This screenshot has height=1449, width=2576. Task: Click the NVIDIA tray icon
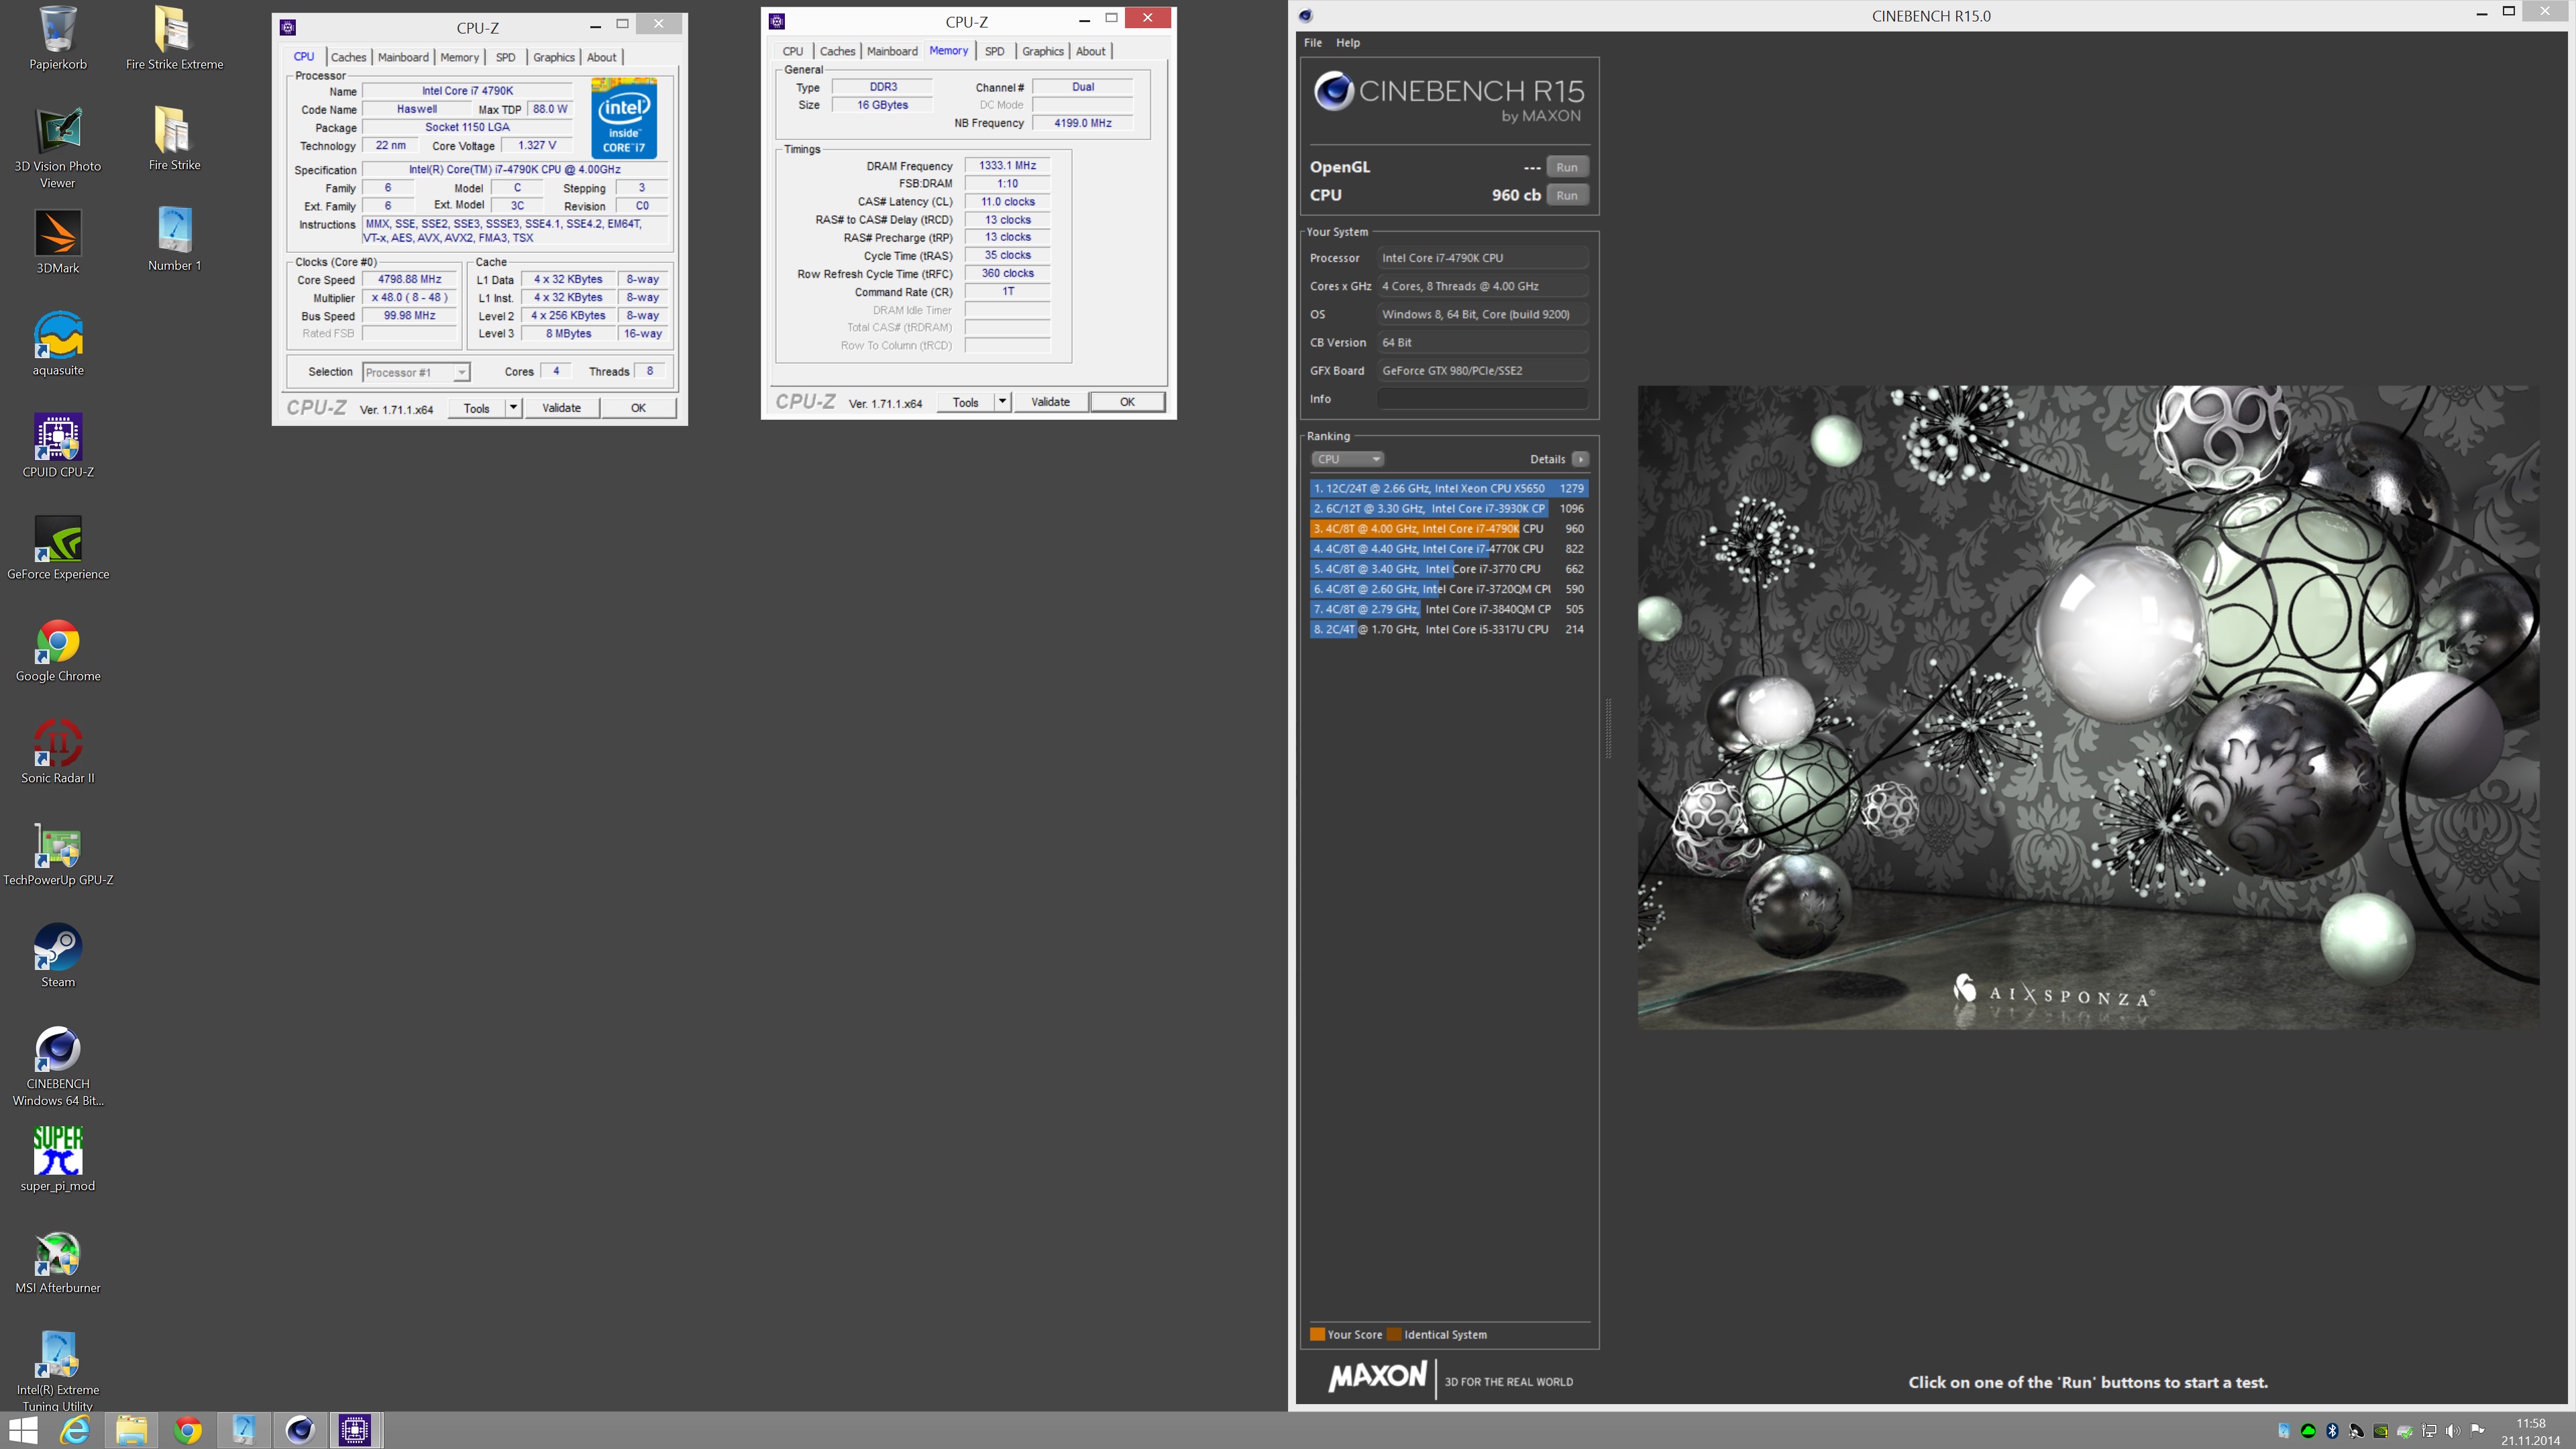[x=2381, y=1431]
